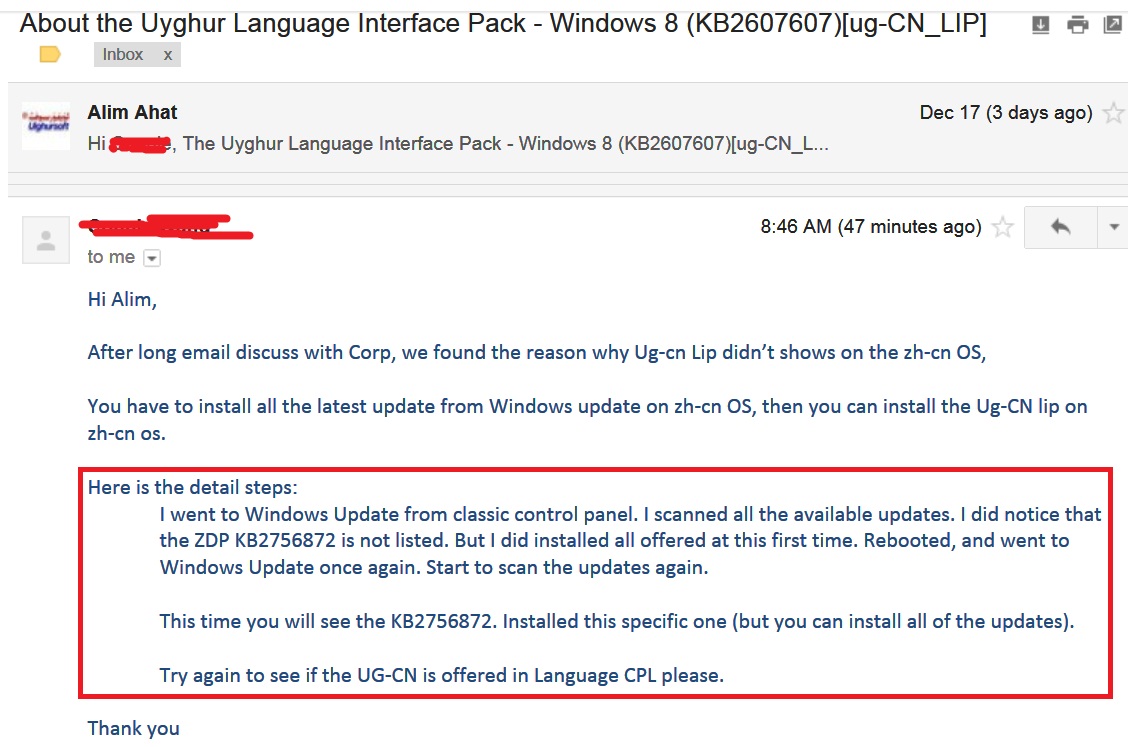Click the default sender avatar icon
Viewport: 1128px width, 747px height.
[x=46, y=240]
